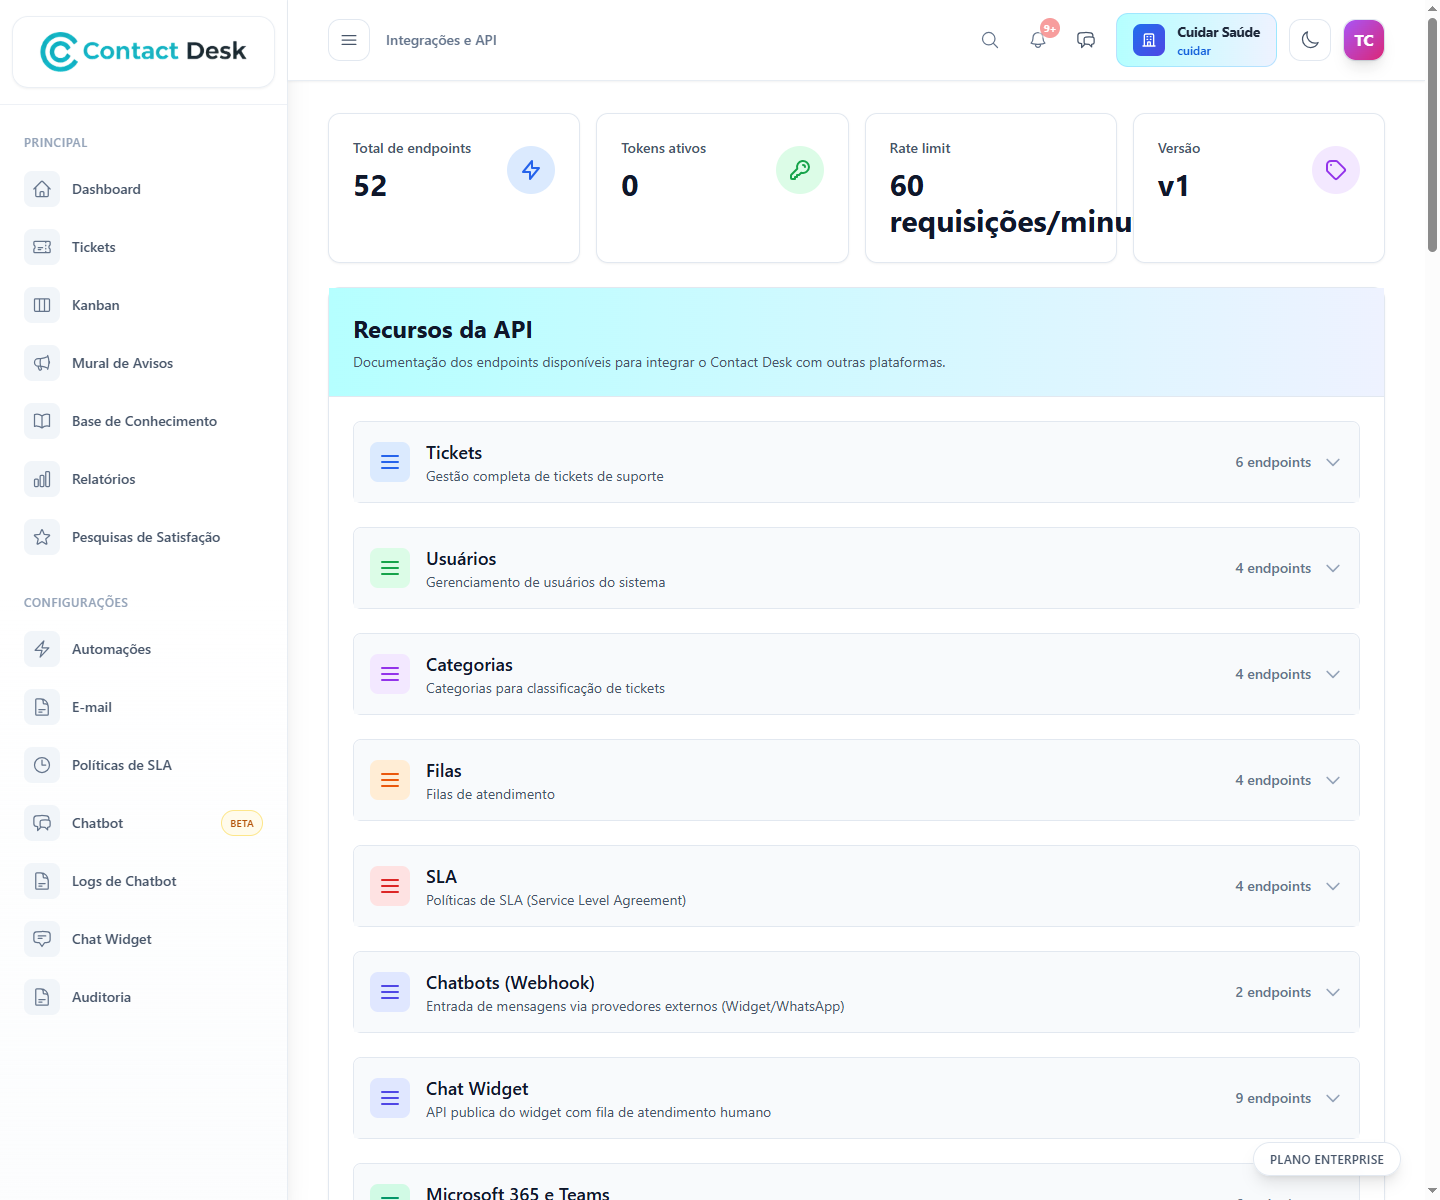Select the Relatórios bar chart icon
Image resolution: width=1440 pixels, height=1200 pixels.
click(42, 479)
